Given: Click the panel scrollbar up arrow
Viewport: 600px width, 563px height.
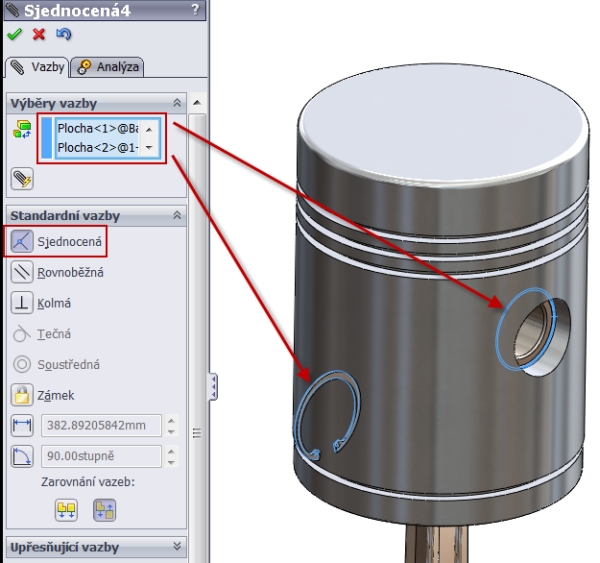Looking at the screenshot, I should point(197,102).
